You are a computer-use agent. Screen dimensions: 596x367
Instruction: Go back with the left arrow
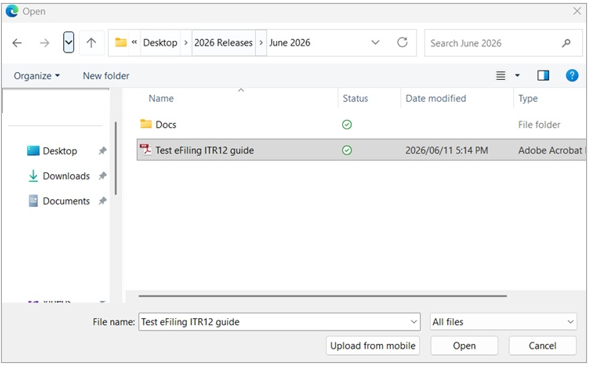click(17, 43)
